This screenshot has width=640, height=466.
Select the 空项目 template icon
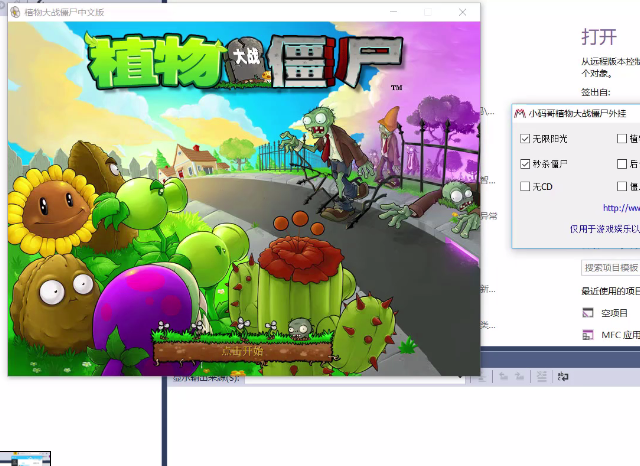pyautogui.click(x=588, y=313)
